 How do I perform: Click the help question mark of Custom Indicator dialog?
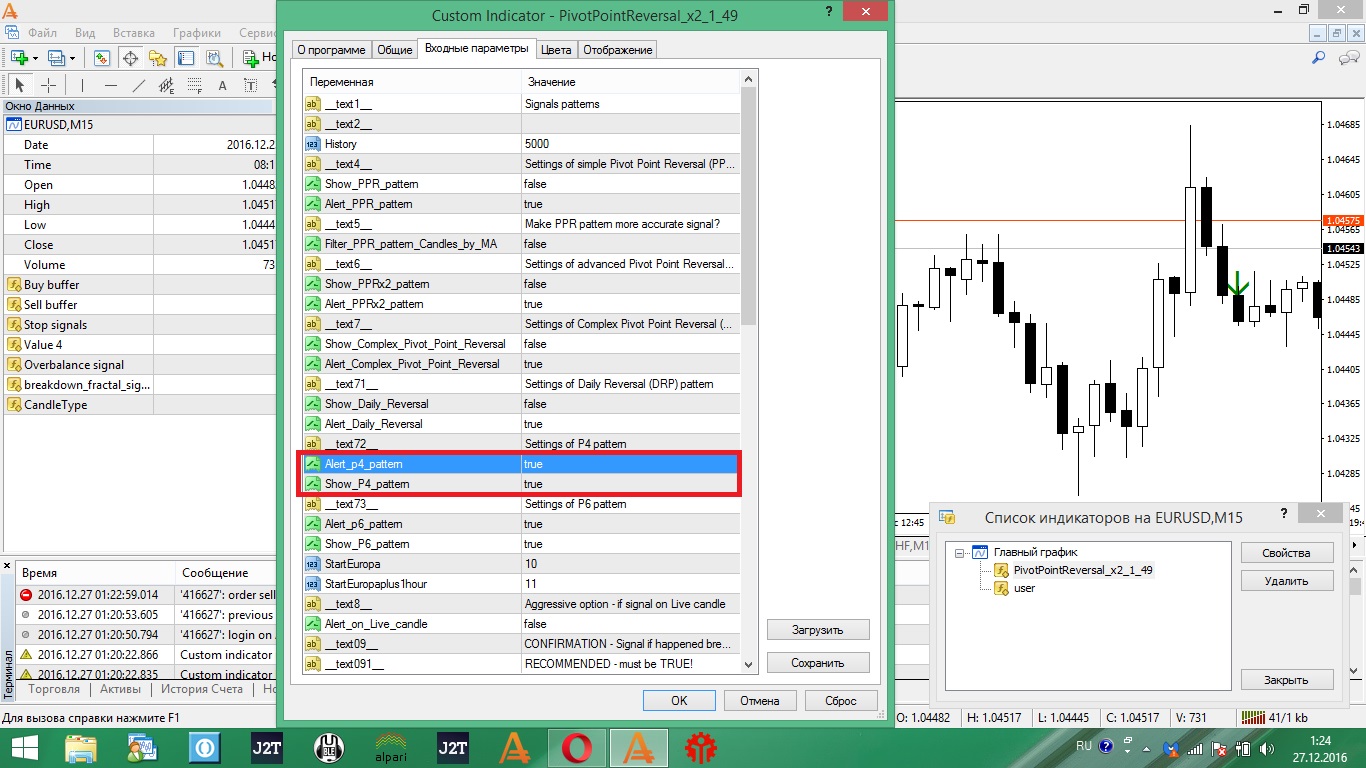click(x=829, y=12)
